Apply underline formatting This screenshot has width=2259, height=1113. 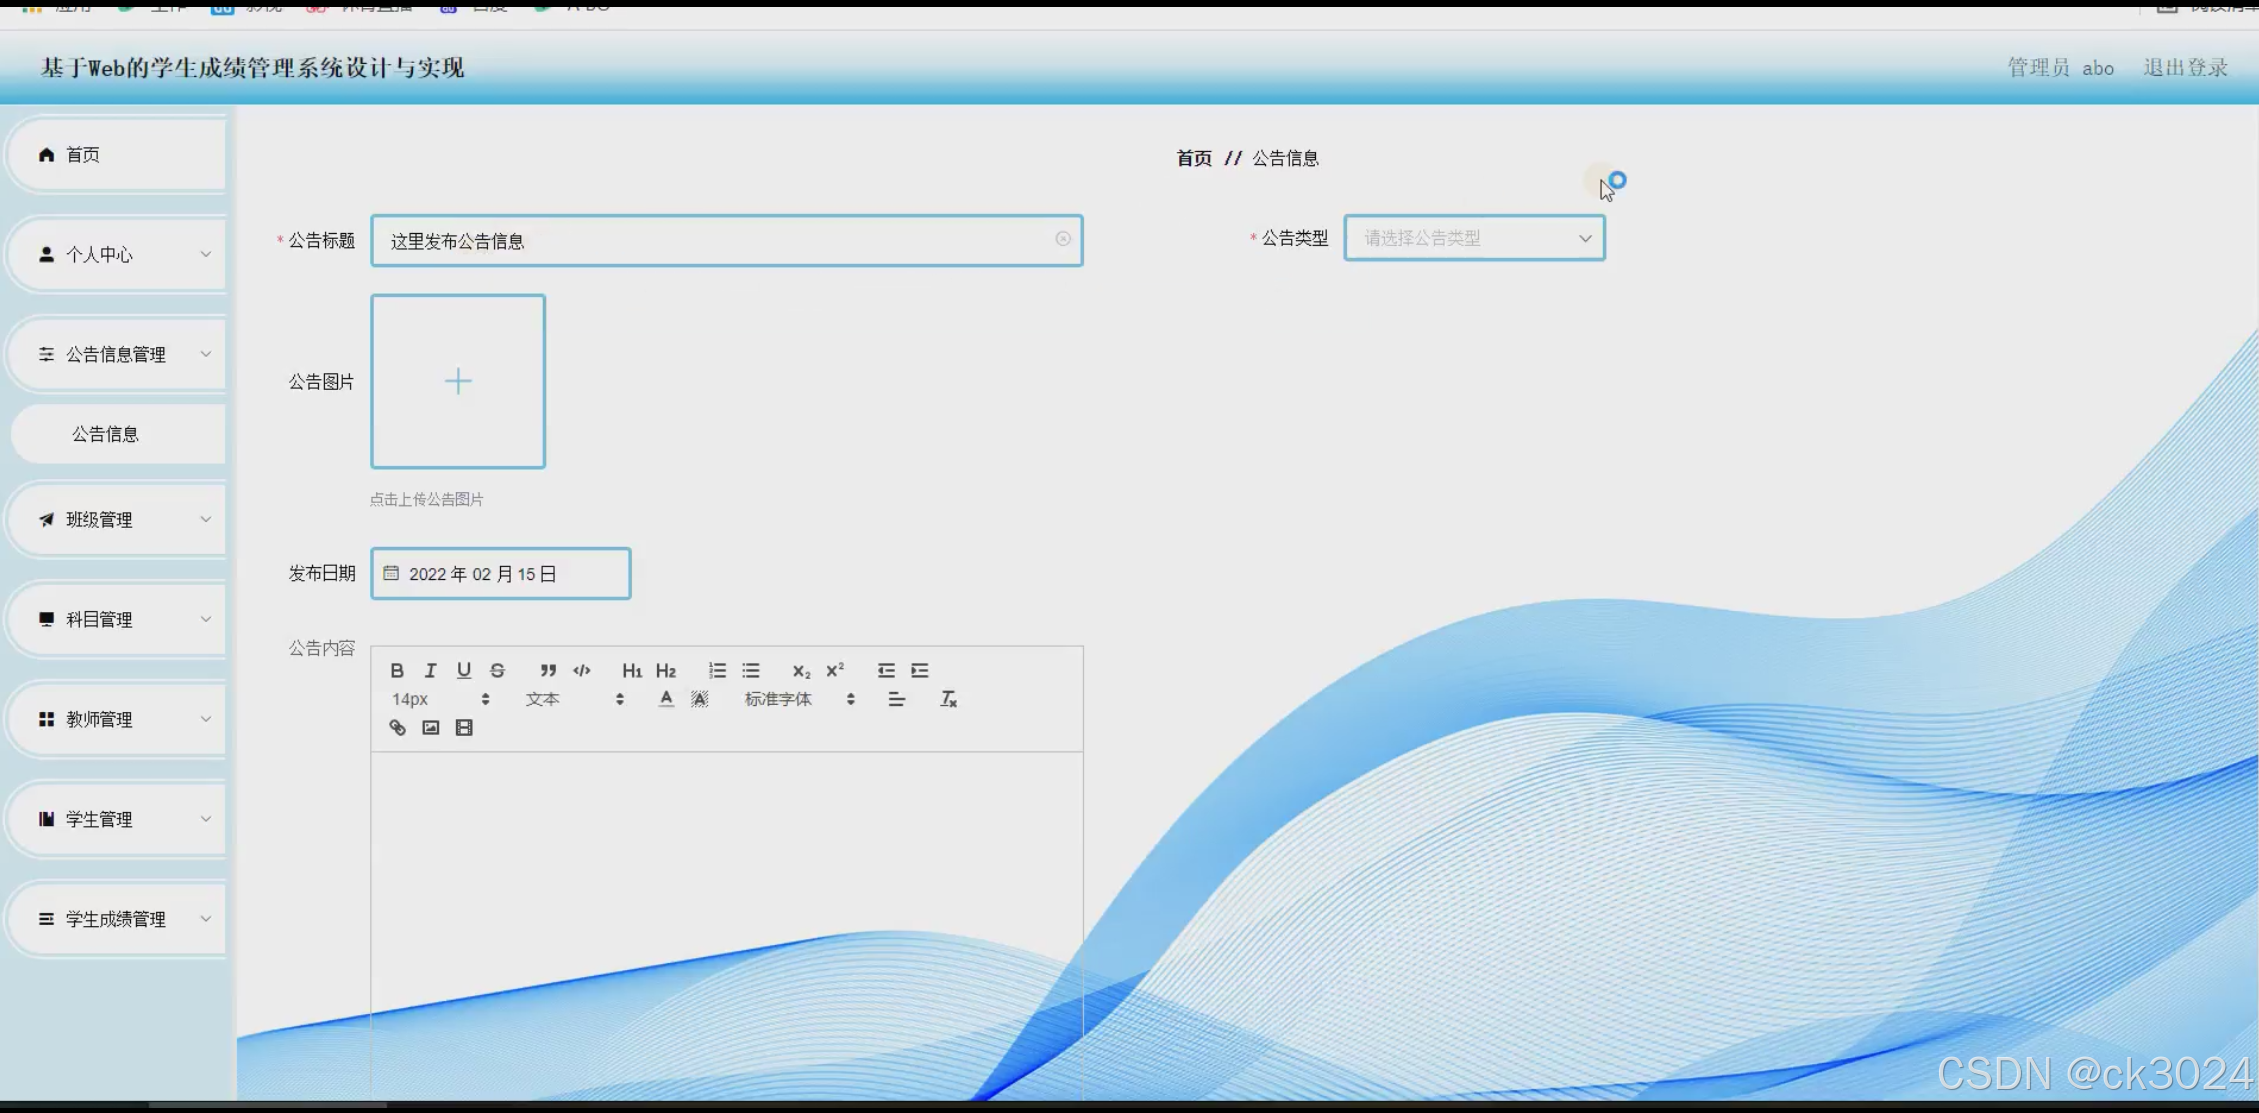(463, 670)
